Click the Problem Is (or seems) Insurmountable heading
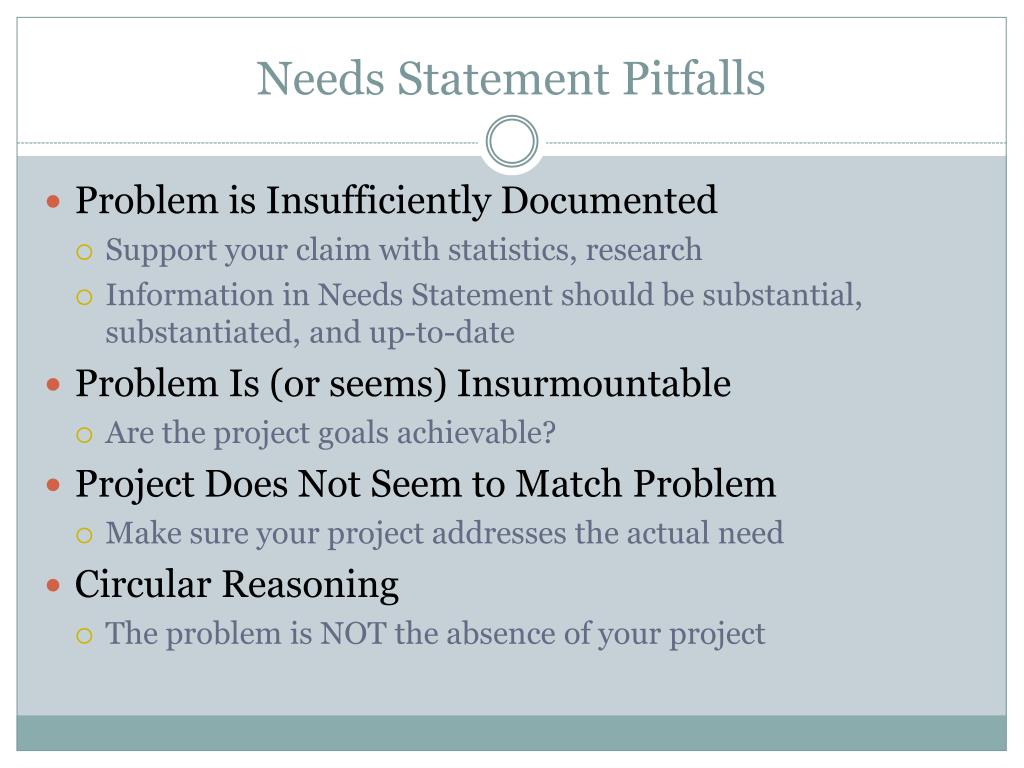Screen dimensions: 1024x768 tap(402, 383)
